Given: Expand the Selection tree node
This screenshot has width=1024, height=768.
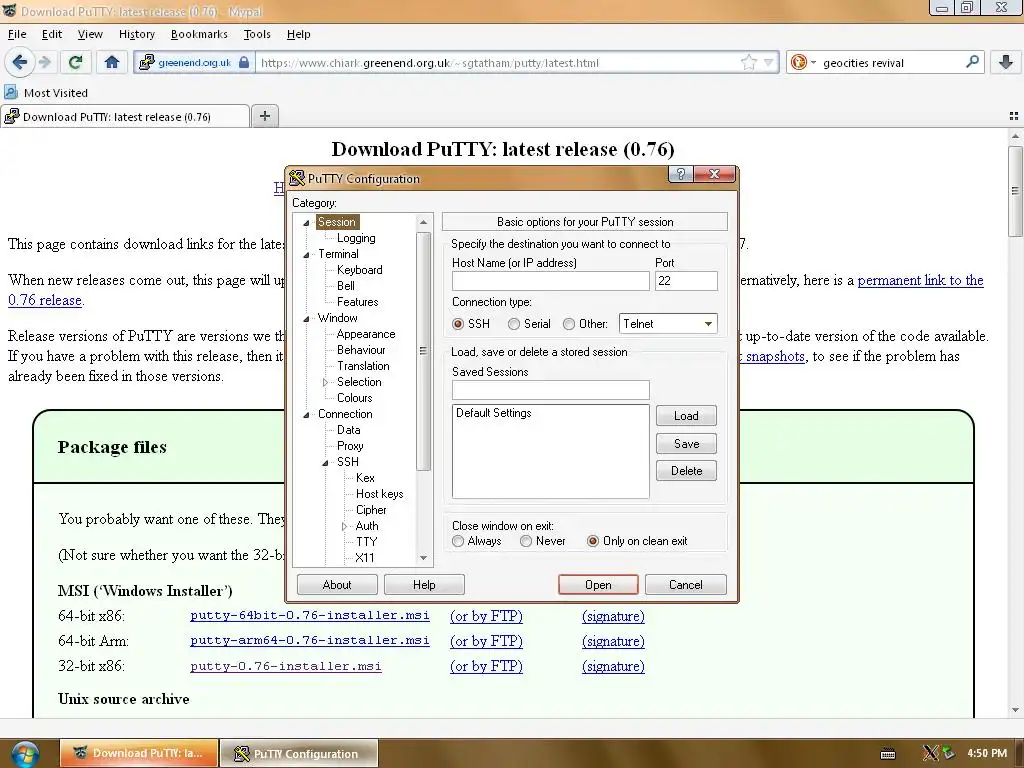Looking at the screenshot, I should pos(325,382).
